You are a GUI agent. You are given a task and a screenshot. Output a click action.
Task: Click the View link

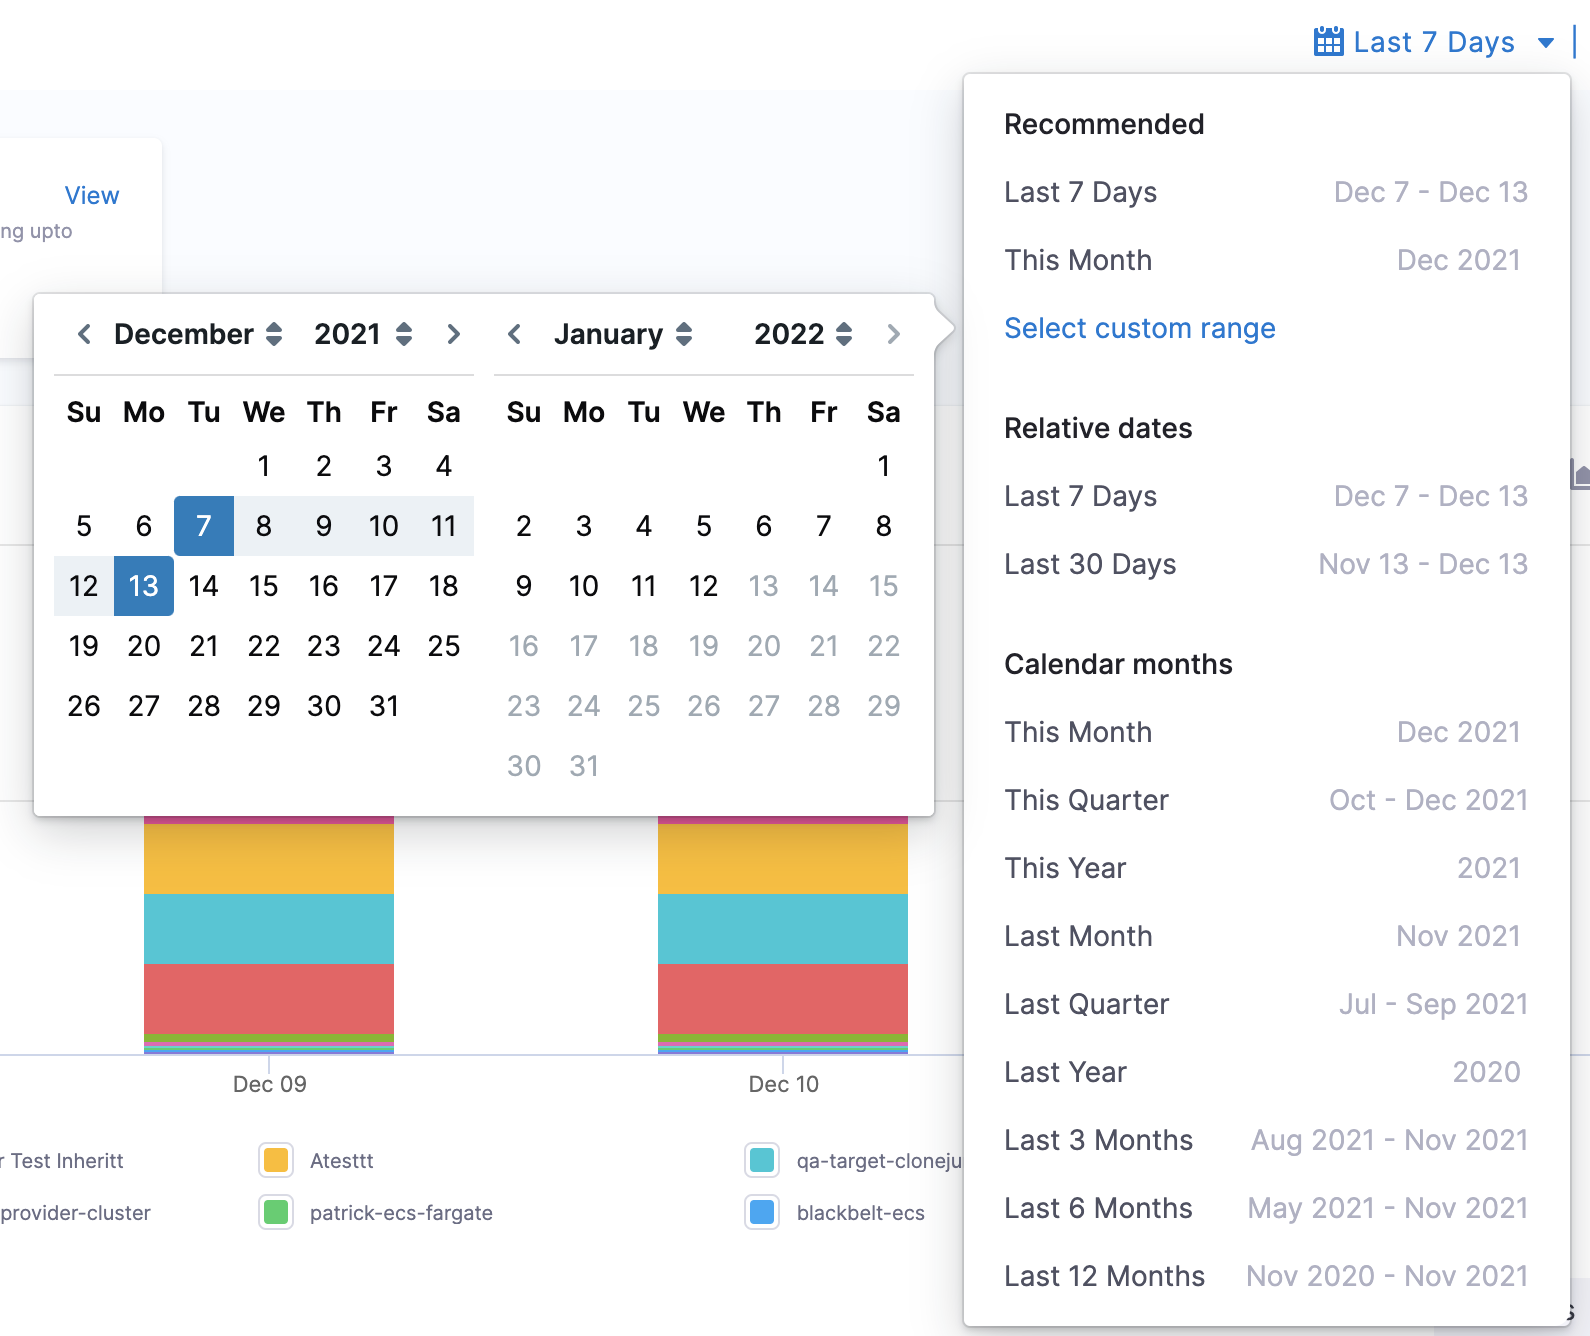(x=92, y=195)
